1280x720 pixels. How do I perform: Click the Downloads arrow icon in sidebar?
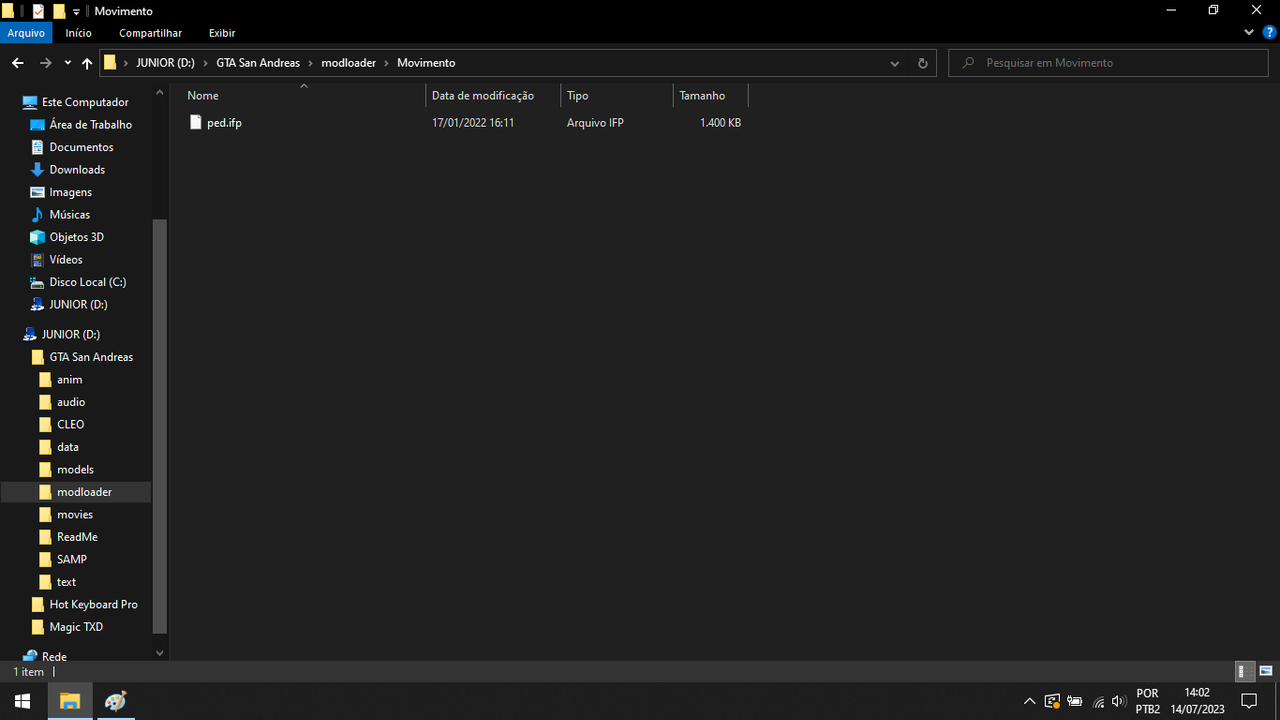tap(38, 170)
